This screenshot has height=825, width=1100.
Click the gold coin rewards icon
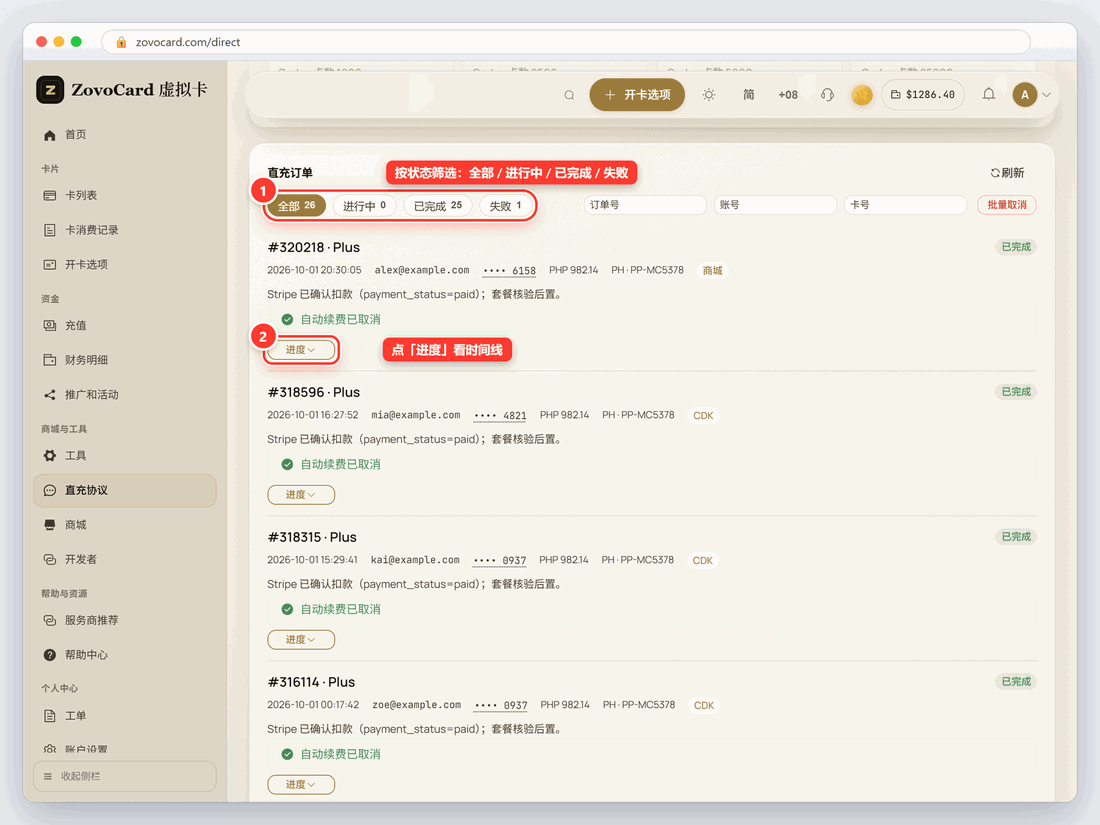(x=861, y=95)
